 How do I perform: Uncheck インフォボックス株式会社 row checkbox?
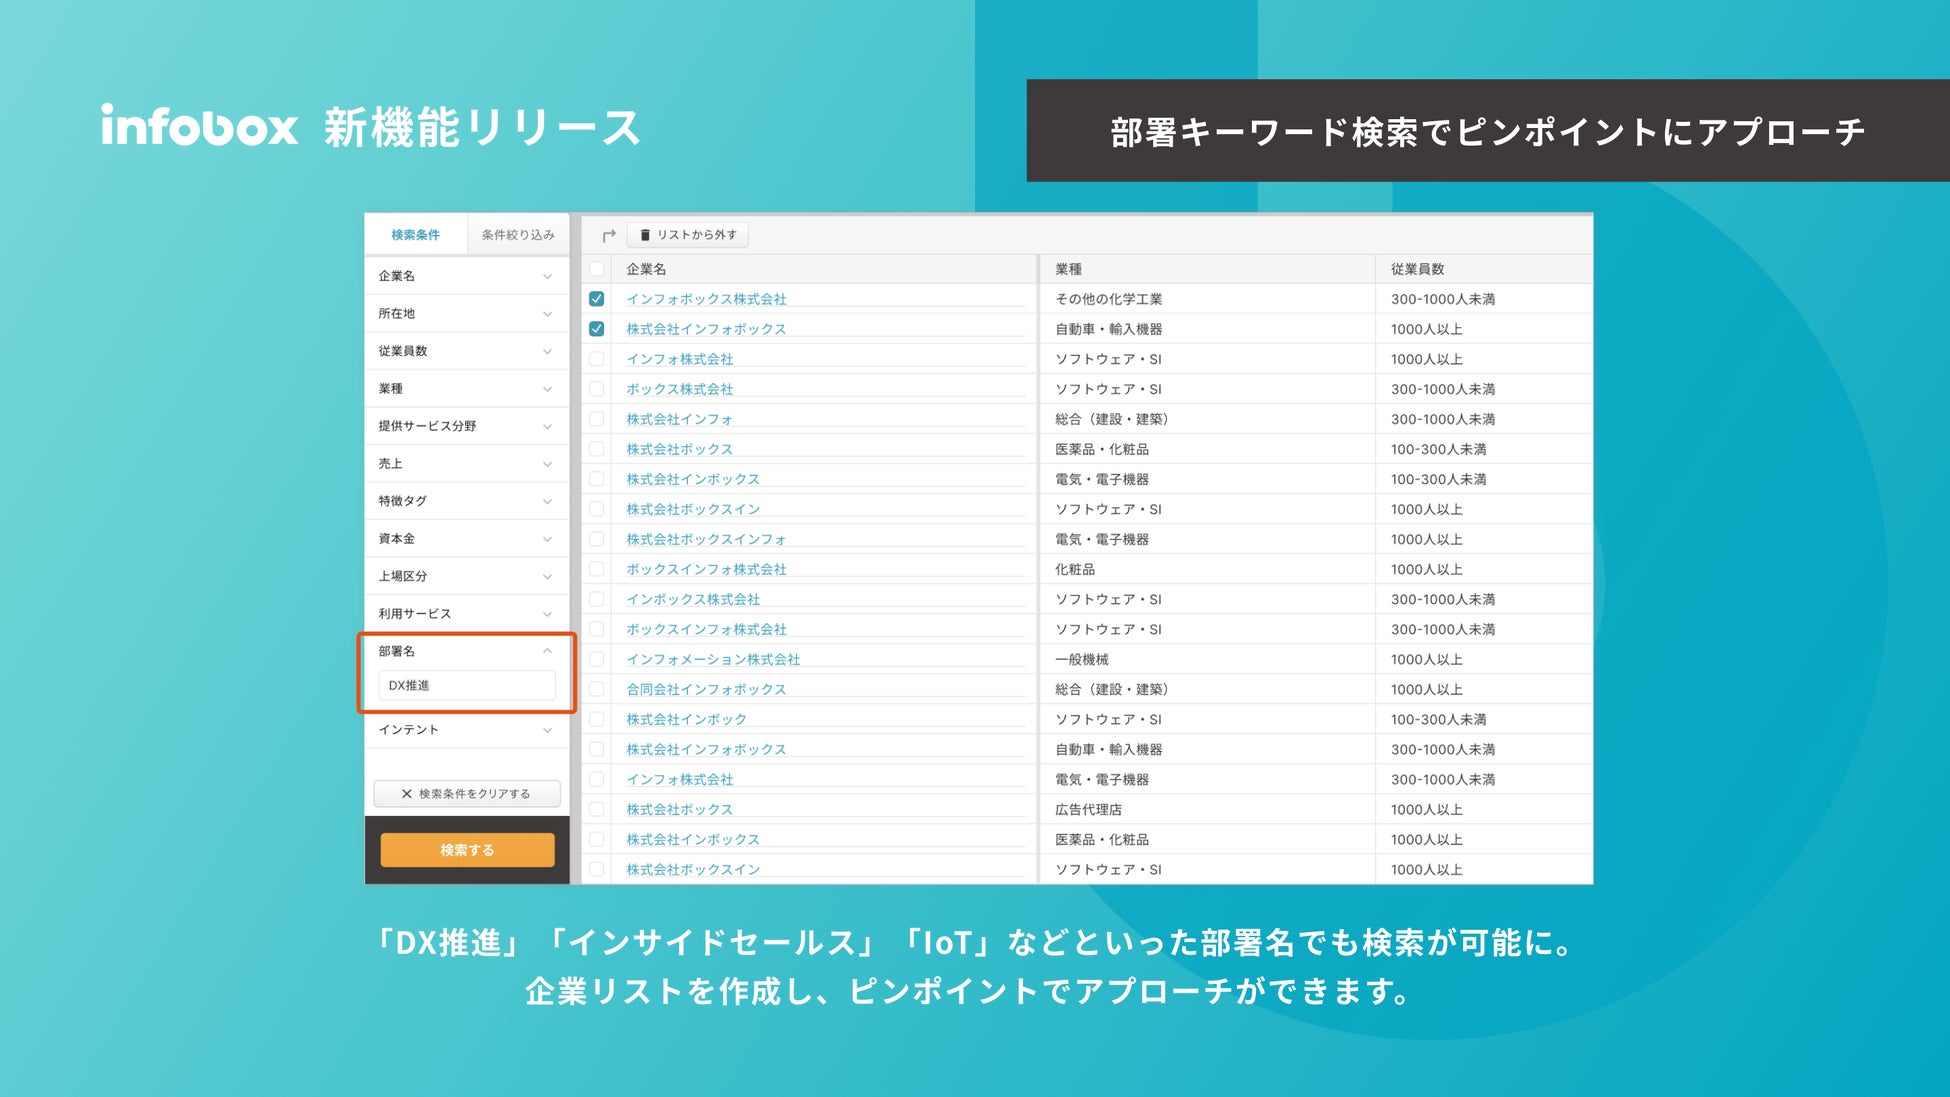597,299
